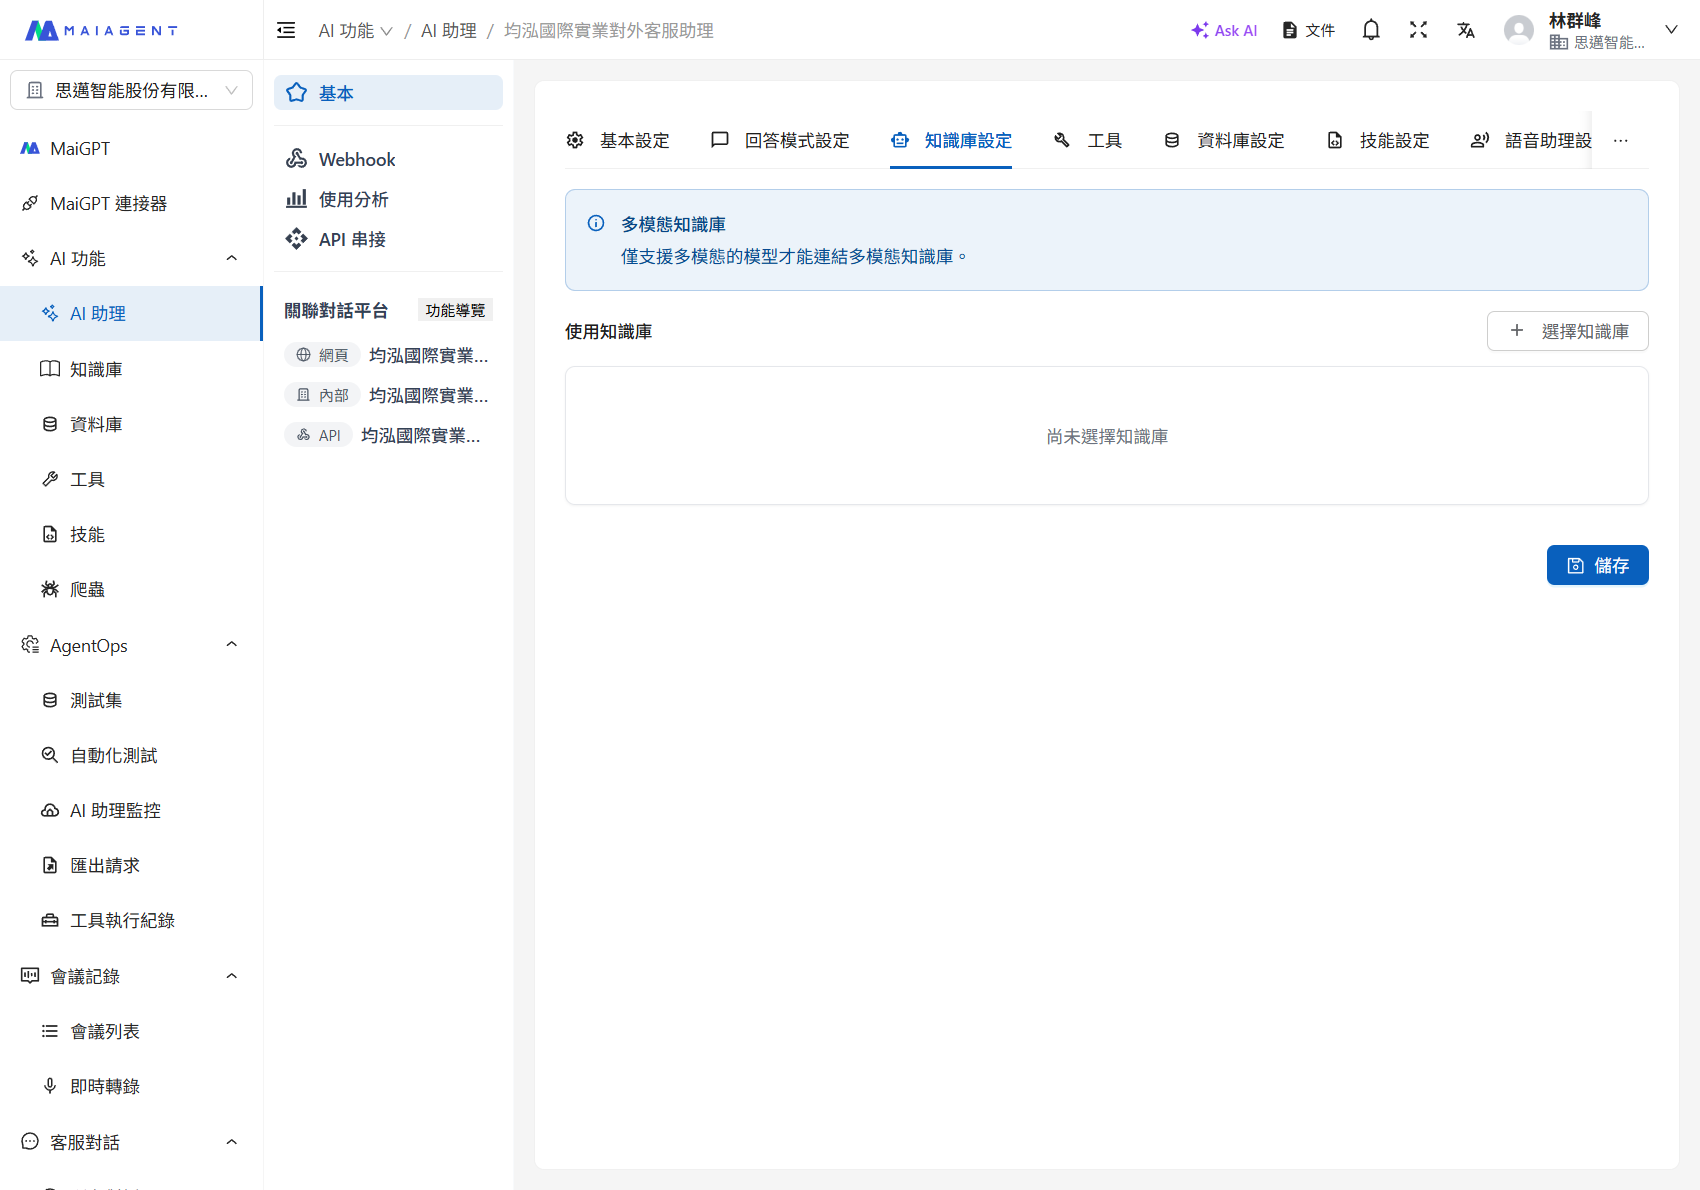Screen dimensions: 1700x1190
Task: Switch to the 資料庫設定 tab
Action: coord(1224,140)
